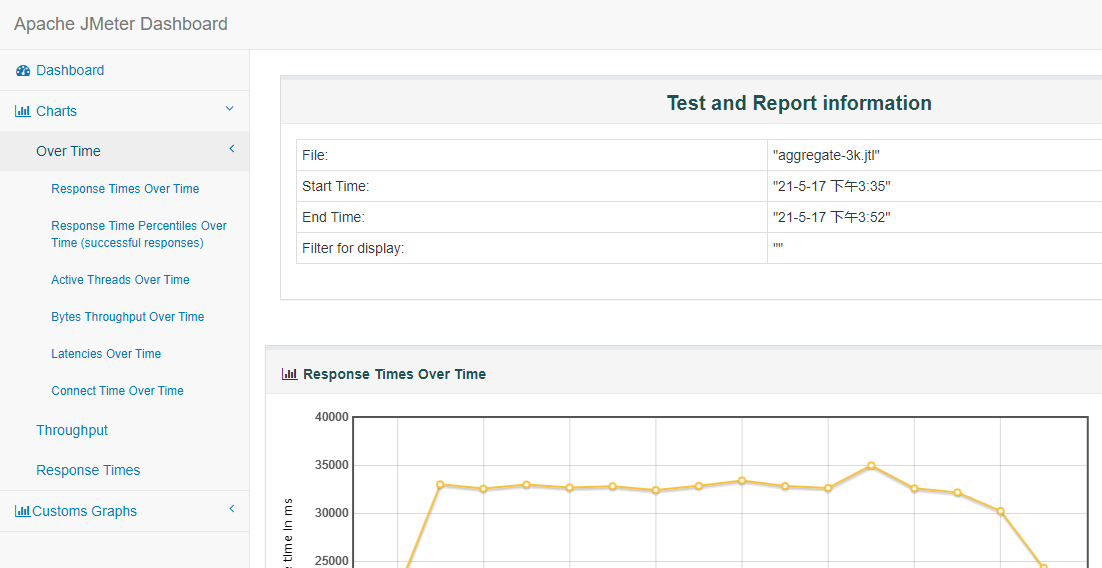1102x568 pixels.
Task: Expand the Customs Graphs arrow
Action: click(232, 509)
